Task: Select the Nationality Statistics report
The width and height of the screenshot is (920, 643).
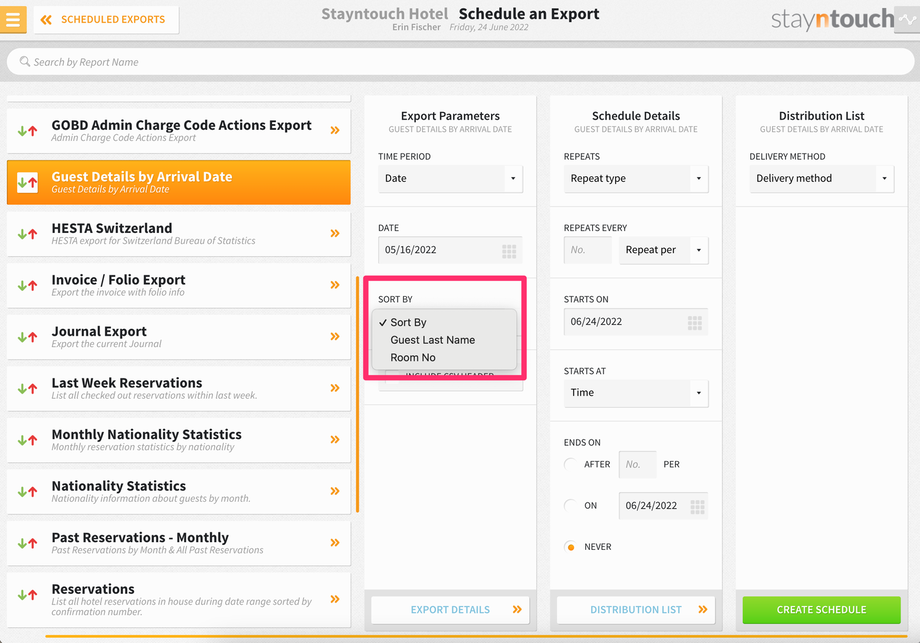Action: pos(178,491)
